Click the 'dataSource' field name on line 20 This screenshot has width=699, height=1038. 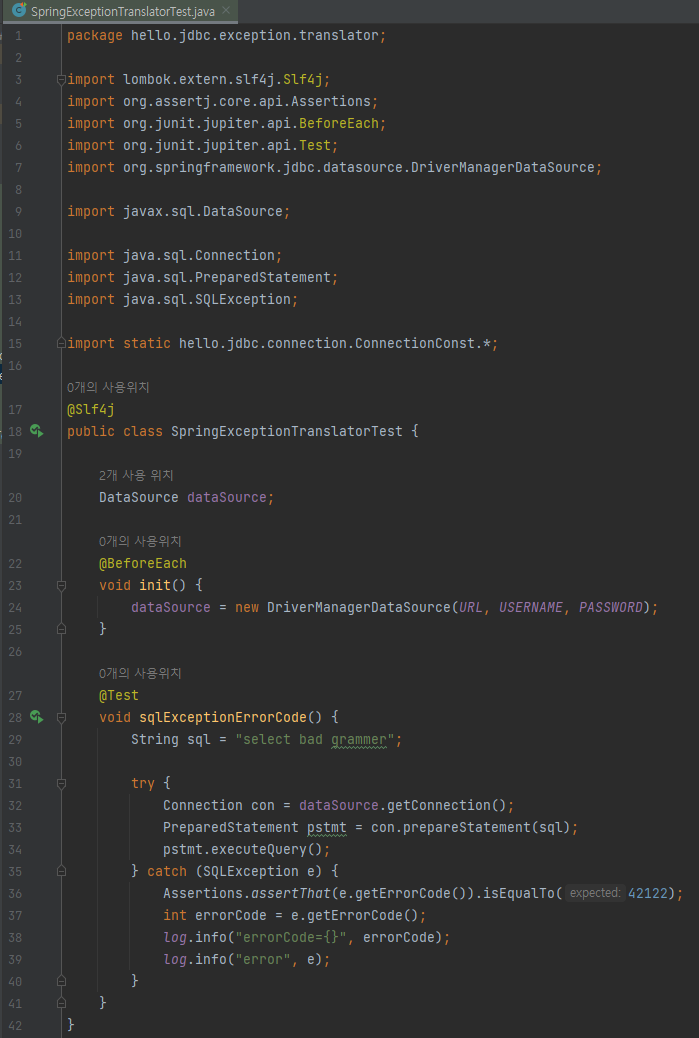pyautogui.click(x=226, y=497)
